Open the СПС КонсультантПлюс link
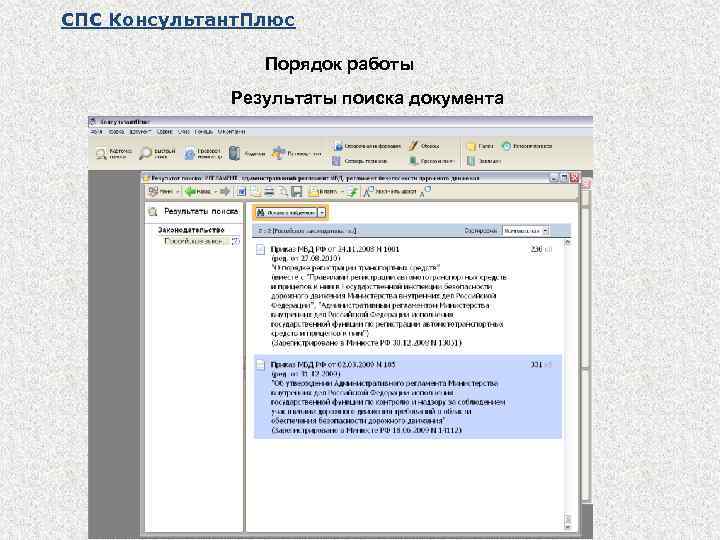The width and height of the screenshot is (720, 540). pos(178,20)
